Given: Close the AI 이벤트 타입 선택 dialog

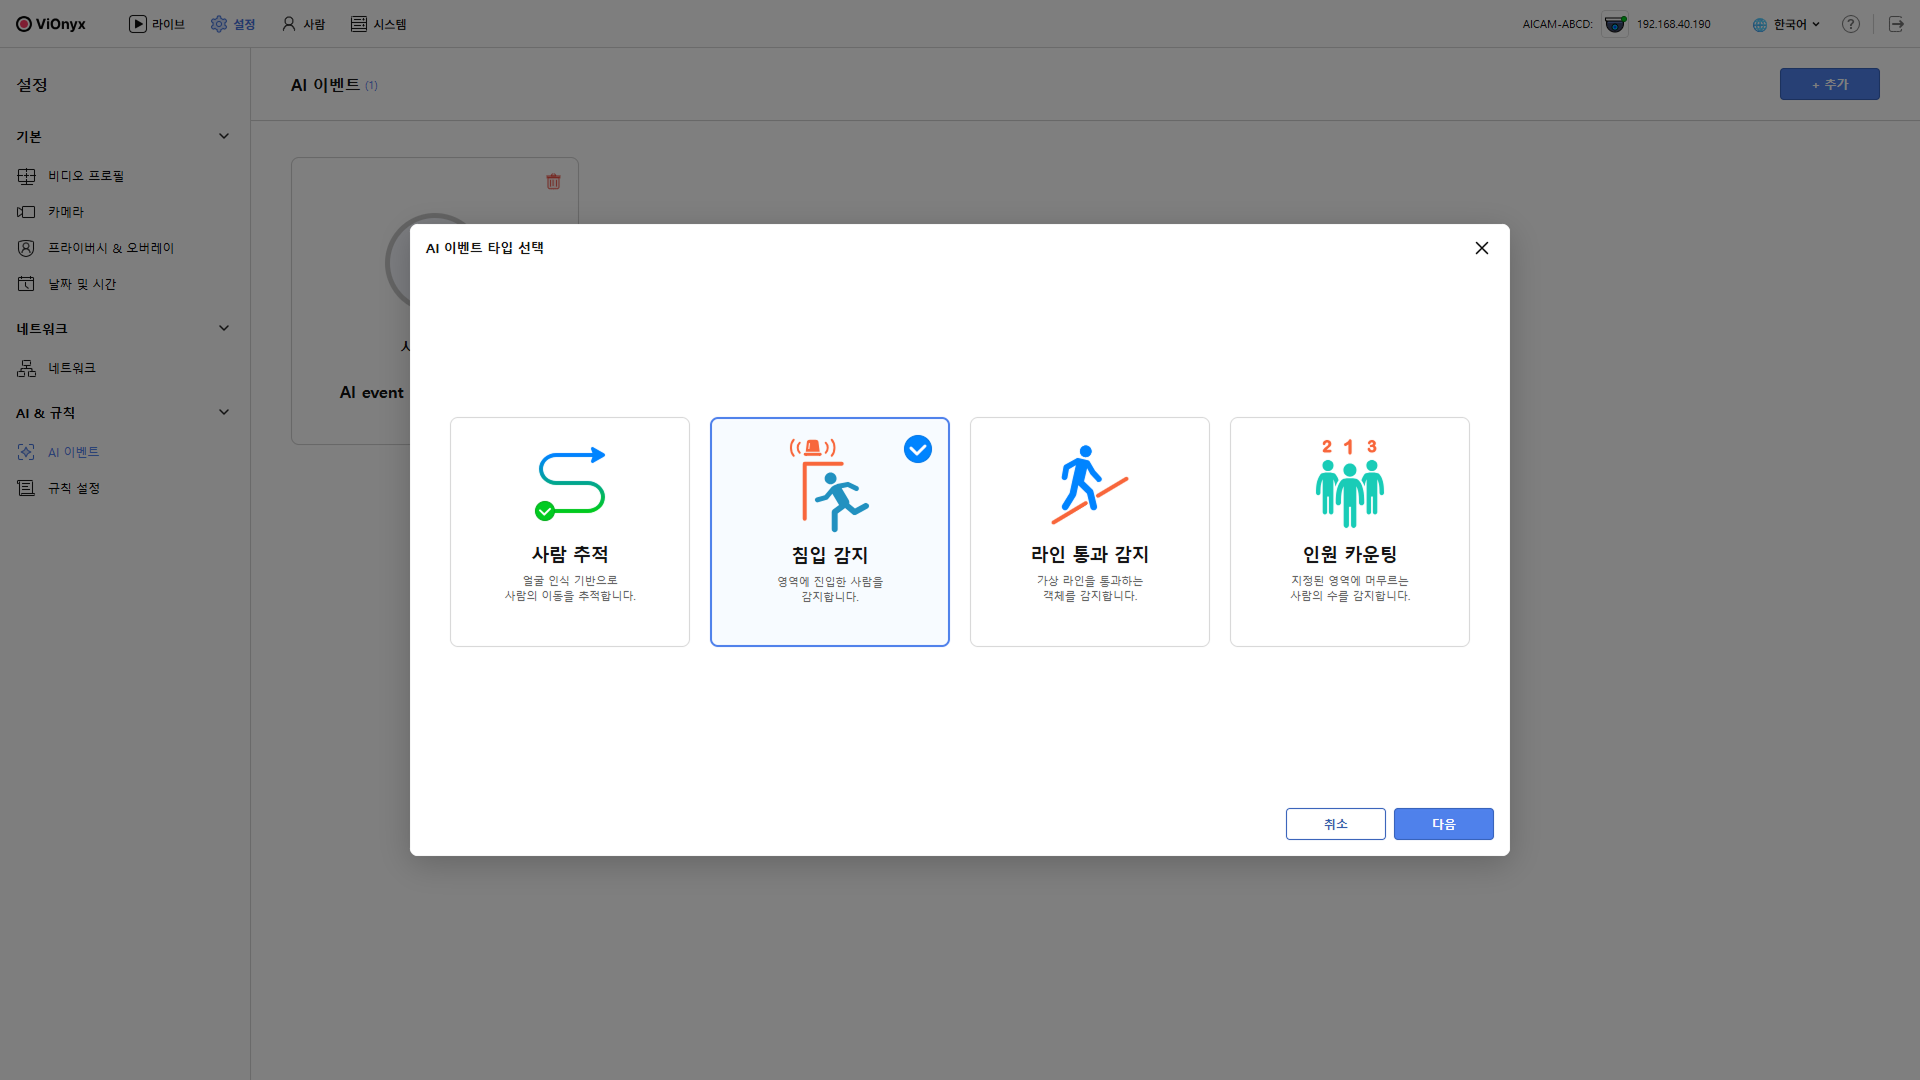Looking at the screenshot, I should tap(1481, 248).
